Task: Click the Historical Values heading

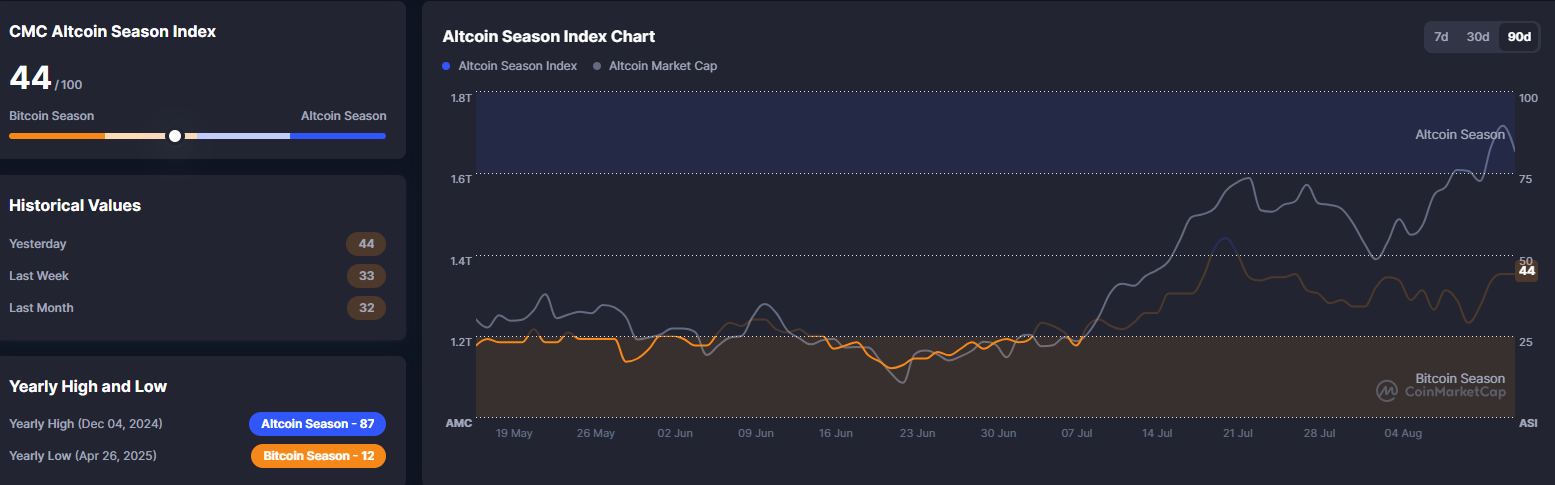Action: coord(75,205)
